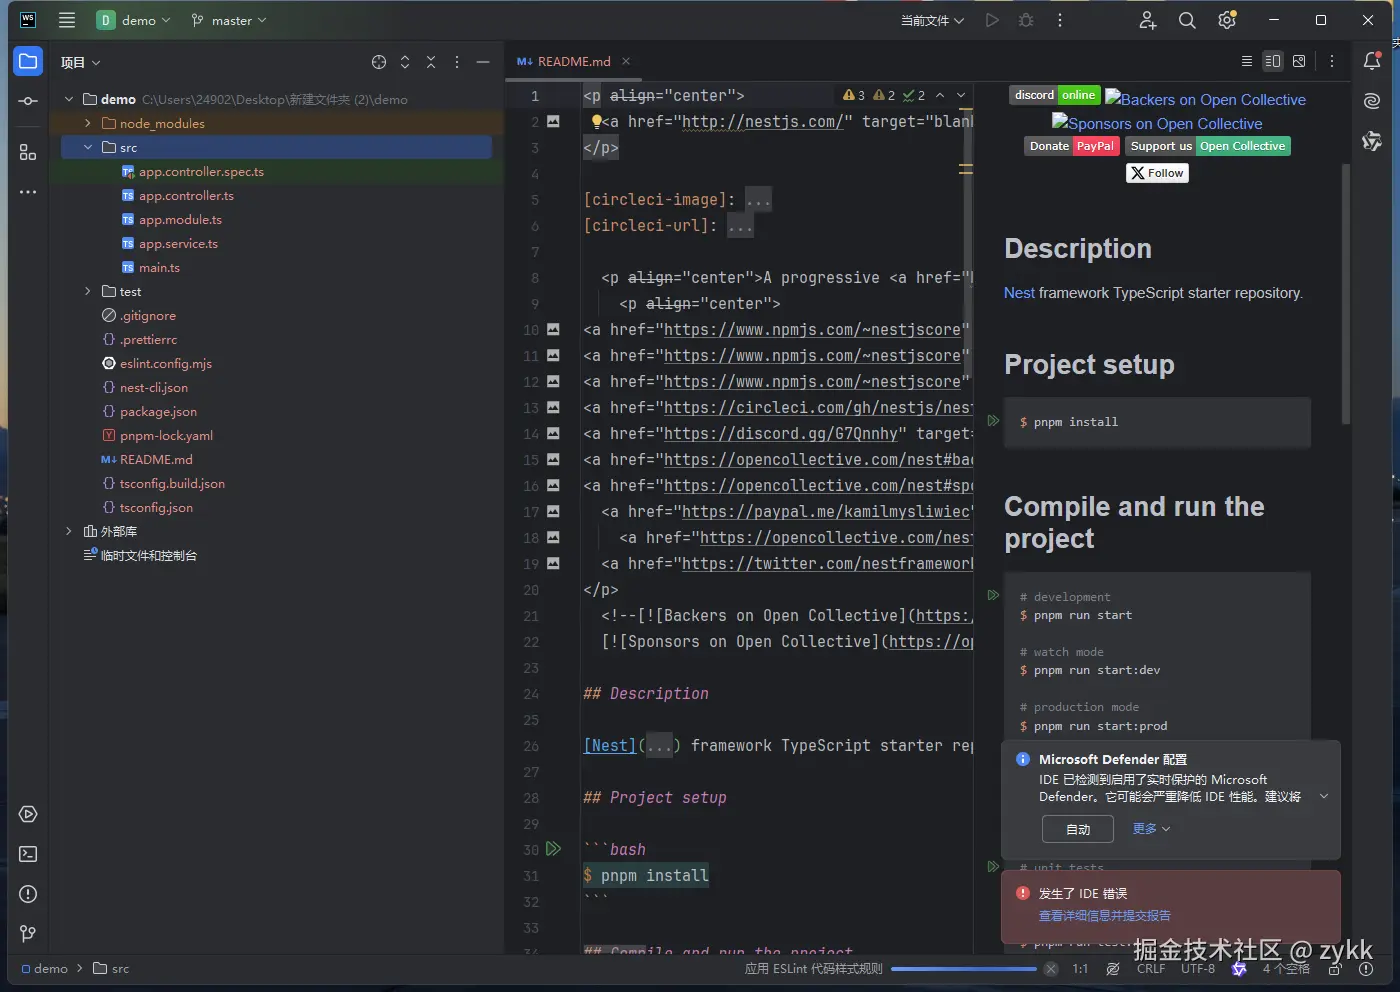Click the ESLint progress bar in status bar
The width and height of the screenshot is (1400, 992).
(963, 968)
